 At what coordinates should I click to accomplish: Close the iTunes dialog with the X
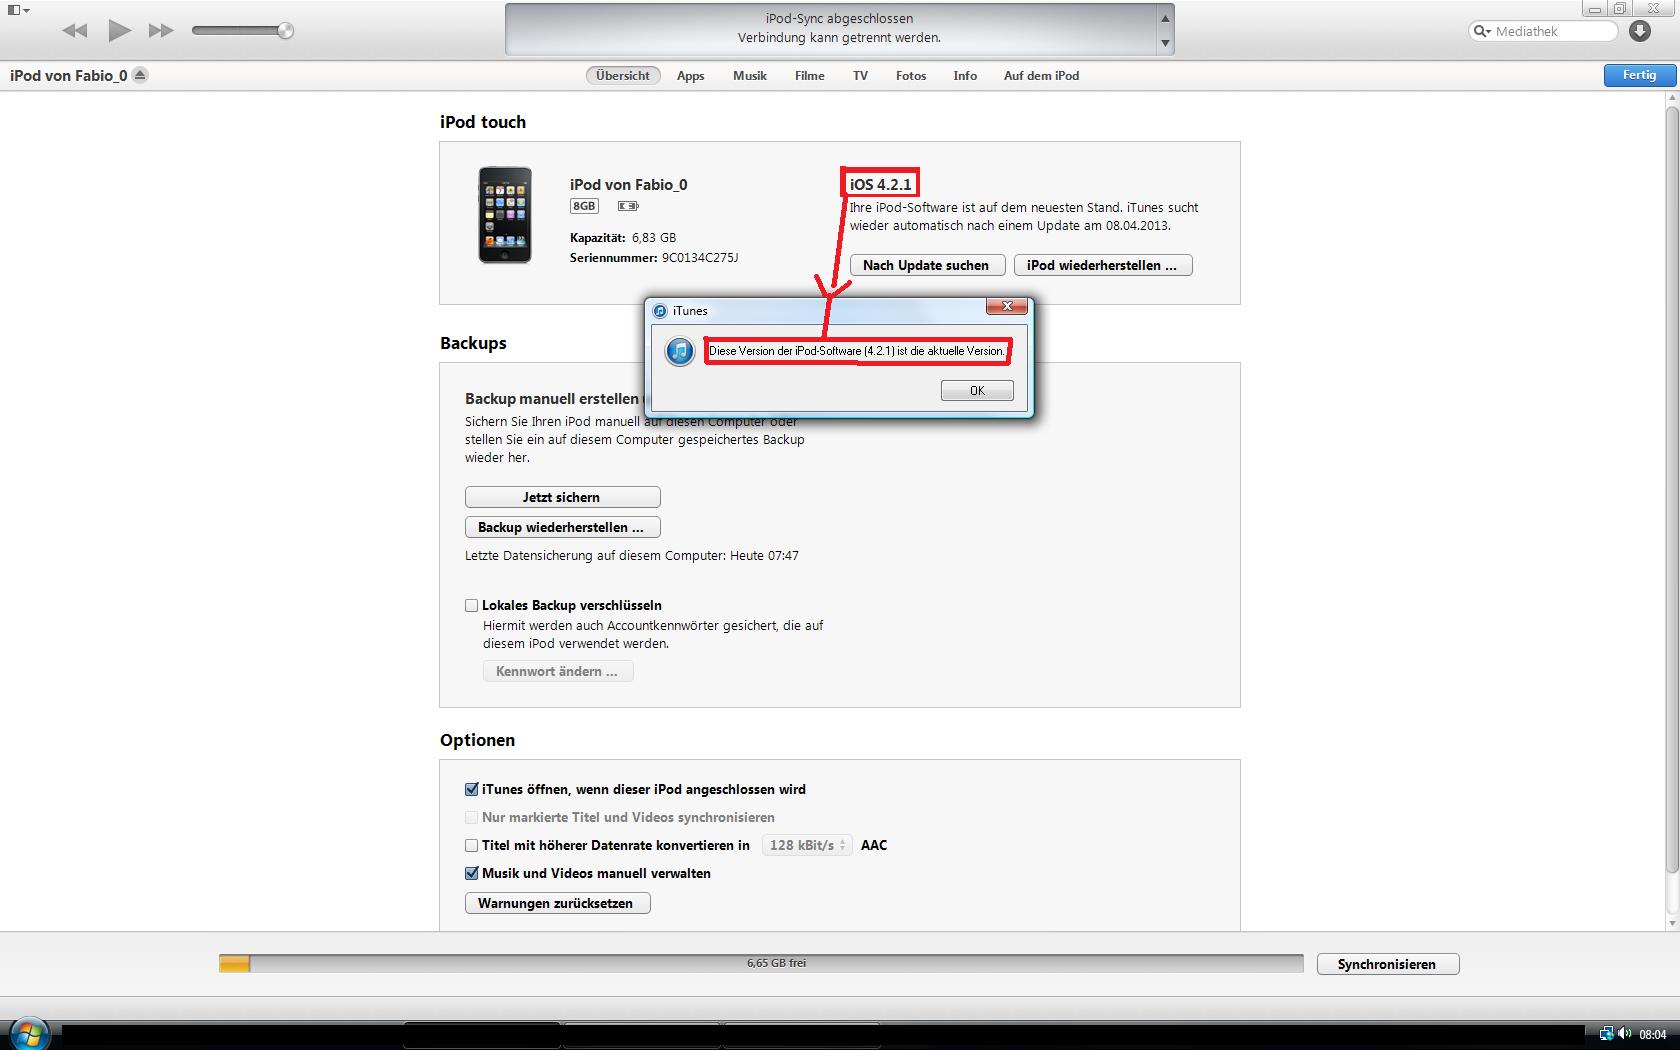click(1007, 306)
